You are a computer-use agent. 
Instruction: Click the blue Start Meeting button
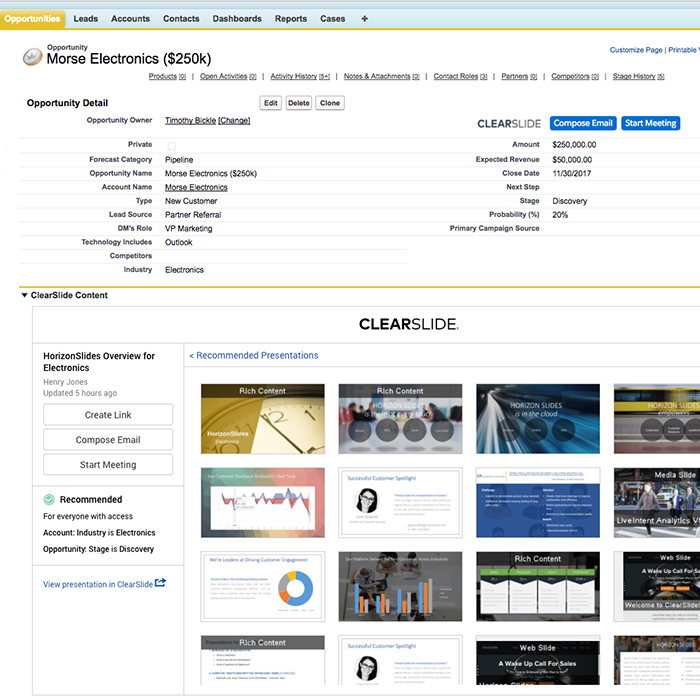pos(650,123)
